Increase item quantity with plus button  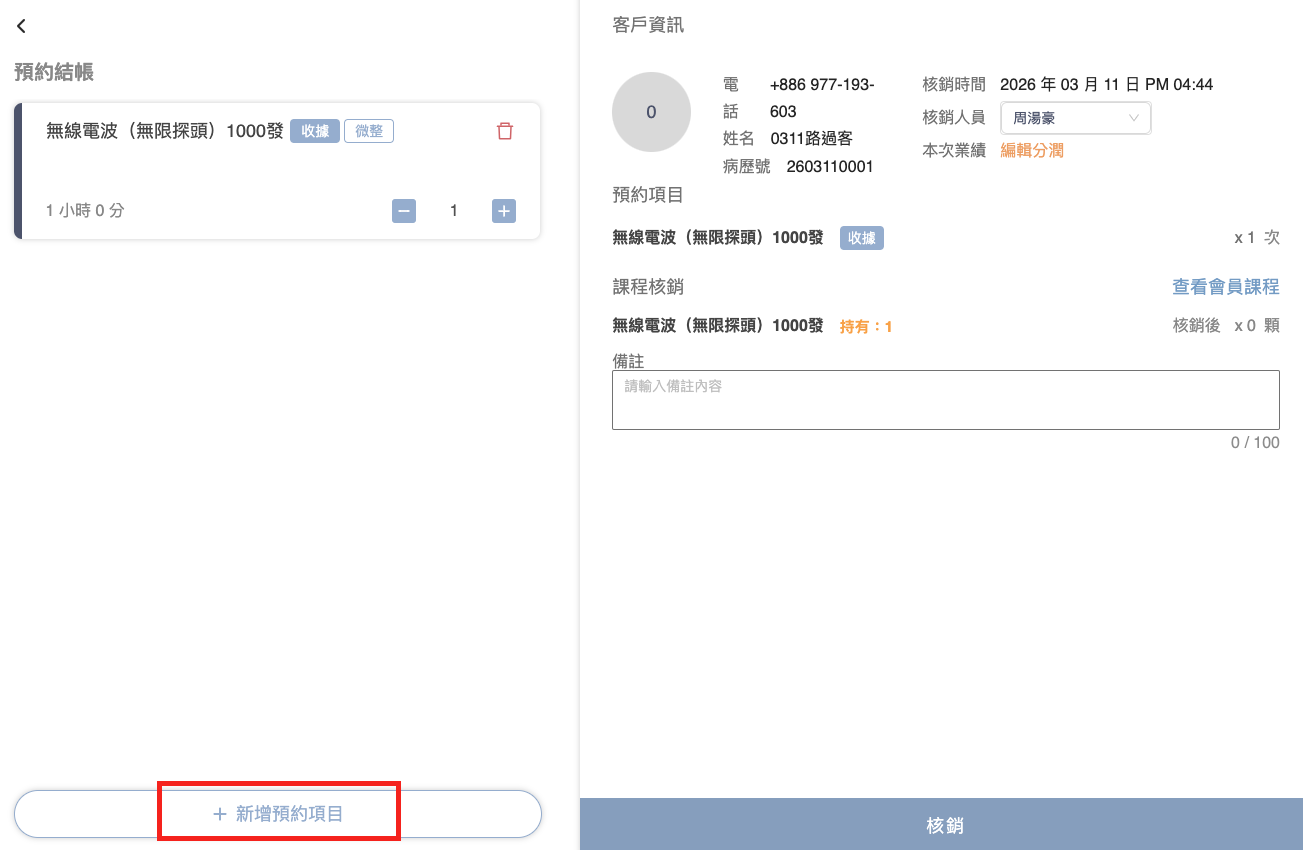[504, 211]
